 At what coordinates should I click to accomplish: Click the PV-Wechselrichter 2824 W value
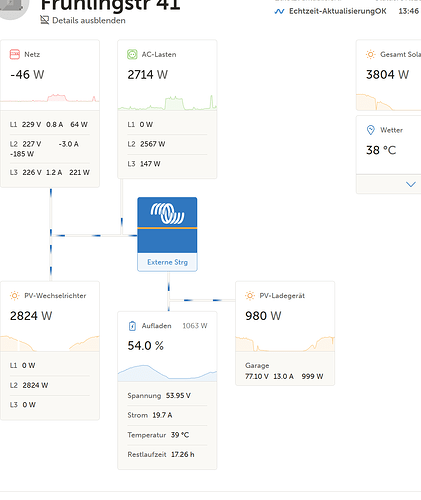[x=31, y=316]
